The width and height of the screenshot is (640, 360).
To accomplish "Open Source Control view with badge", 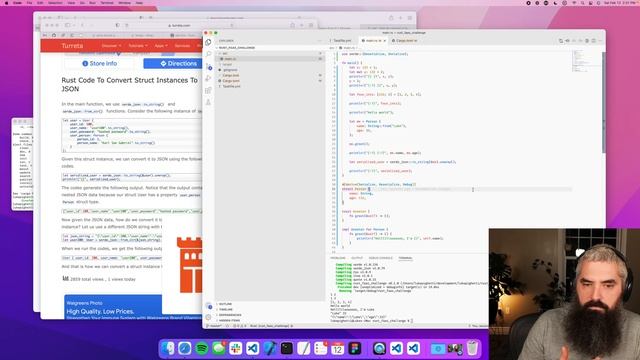I will pos(209,67).
